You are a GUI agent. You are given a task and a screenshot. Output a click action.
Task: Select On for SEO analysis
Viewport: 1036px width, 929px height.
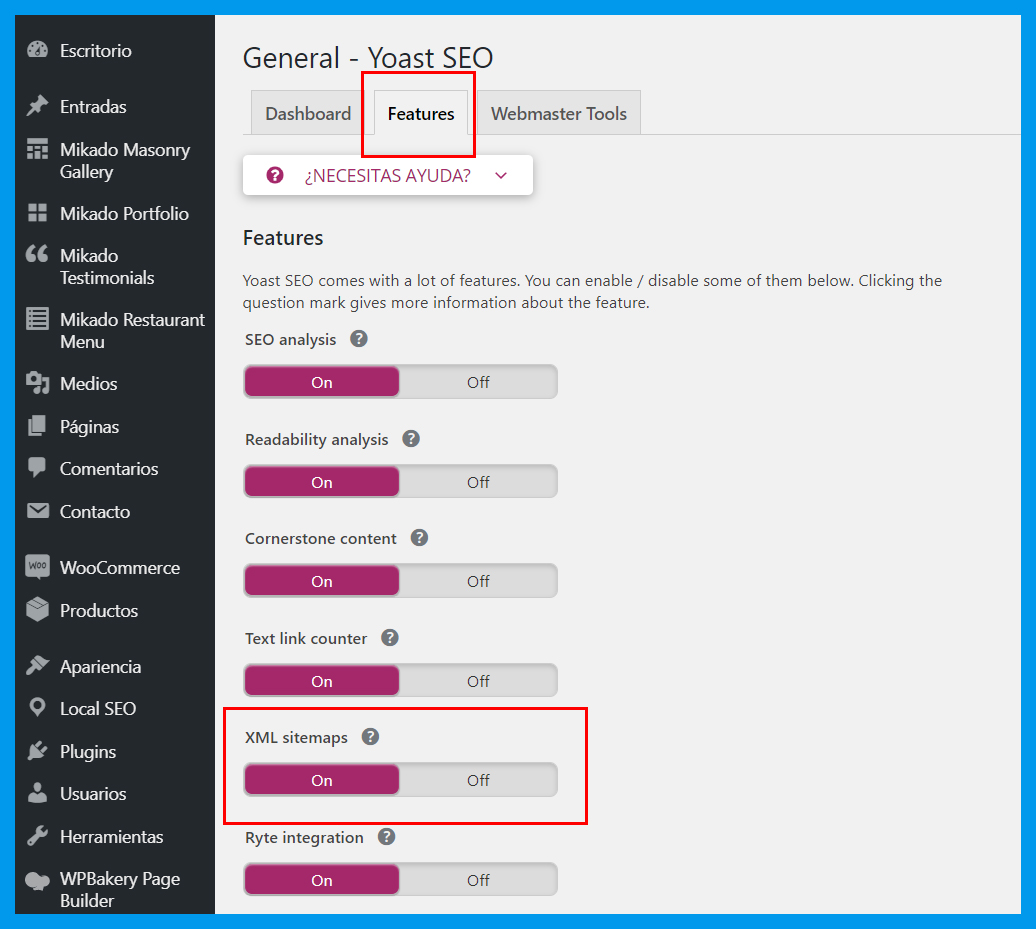point(322,382)
